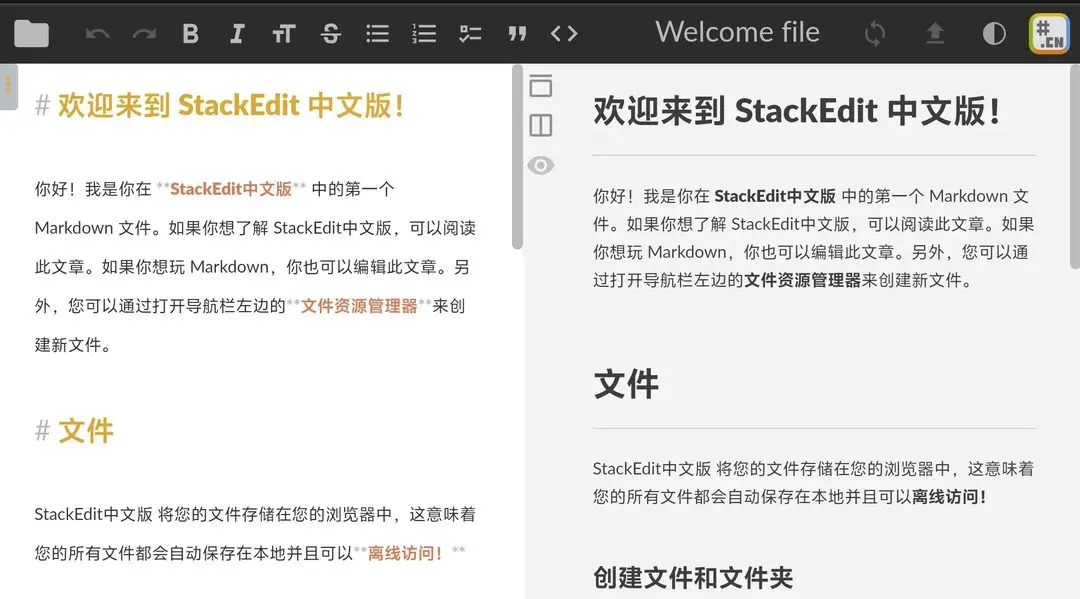Screen dimensions: 1080x599
Task: Open the StackEdit CN menu logo
Action: 1048,32
